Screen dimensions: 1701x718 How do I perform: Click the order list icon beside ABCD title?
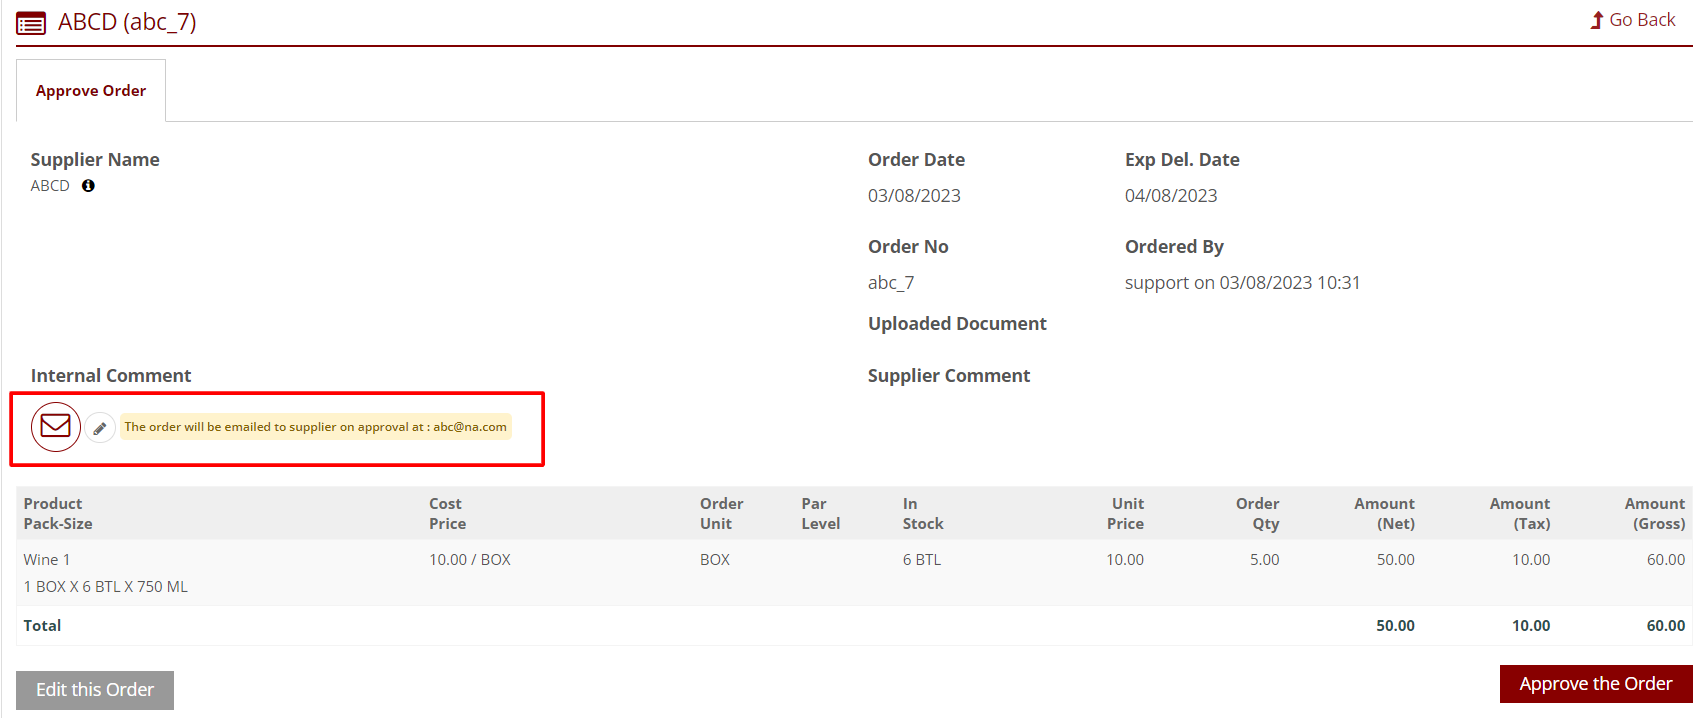(31, 23)
